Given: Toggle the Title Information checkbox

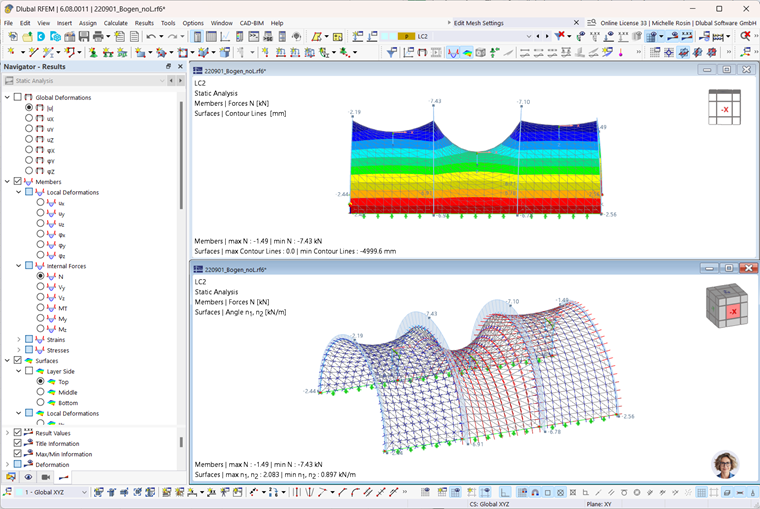Looking at the screenshot, I should (x=17, y=443).
